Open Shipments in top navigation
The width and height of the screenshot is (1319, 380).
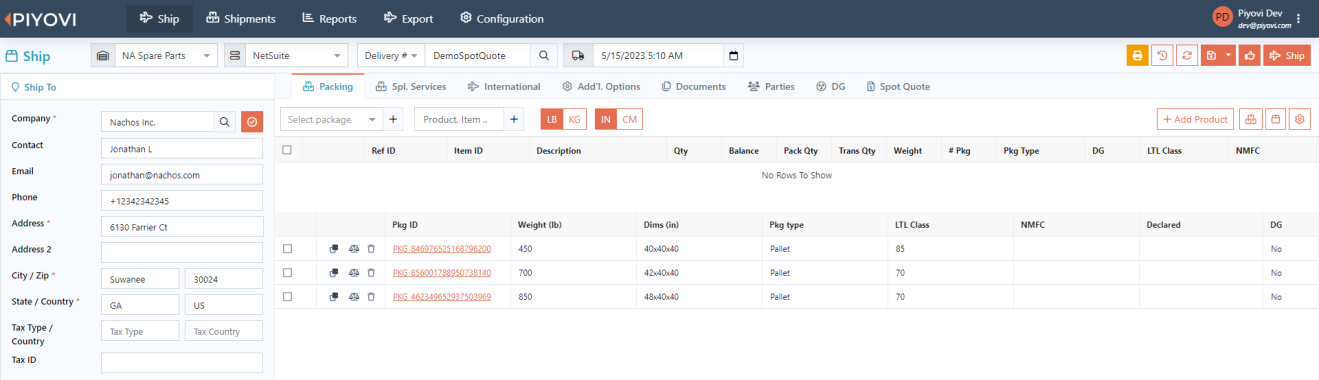[x=241, y=18]
